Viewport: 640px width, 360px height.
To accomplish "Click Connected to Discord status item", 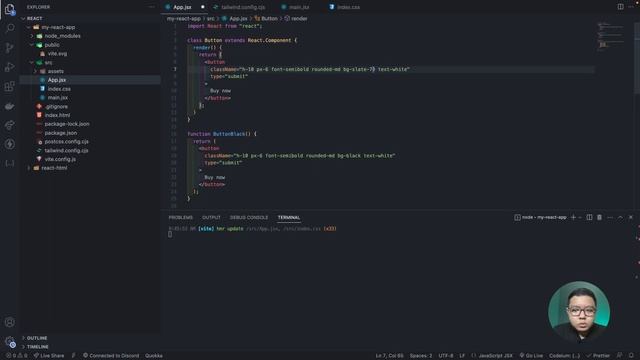I will coord(111,356).
